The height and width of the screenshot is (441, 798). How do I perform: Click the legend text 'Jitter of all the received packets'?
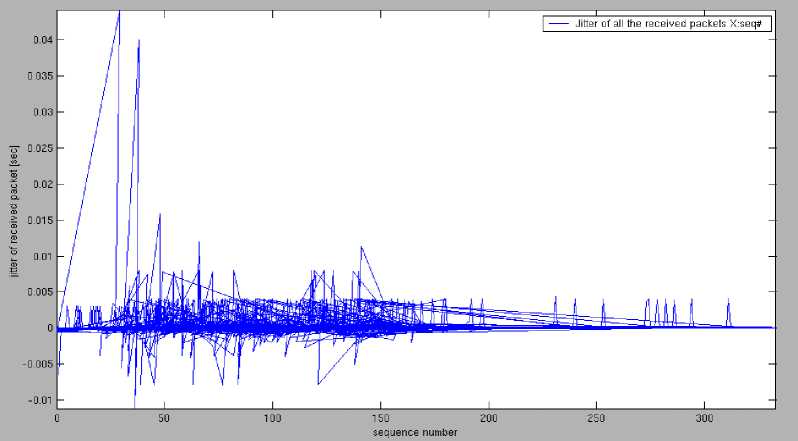648,24
